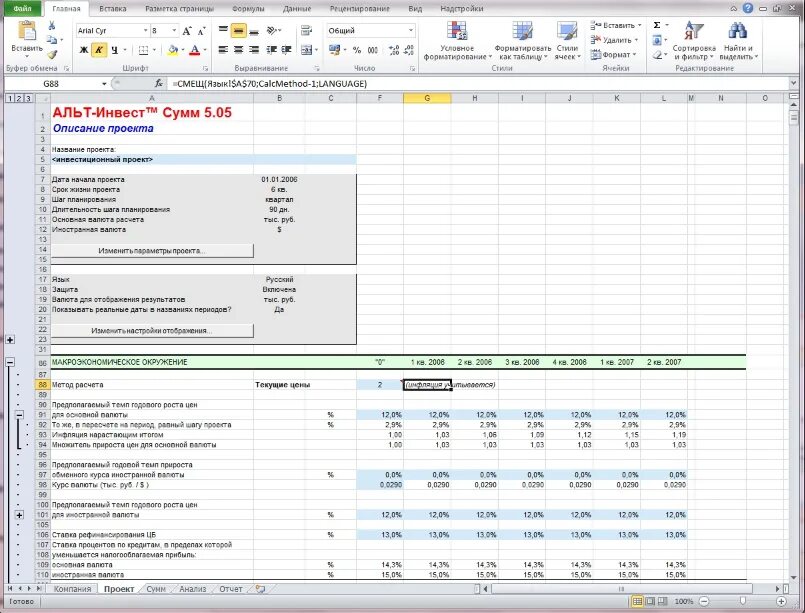
Task: Click the Paste (Вставить) clipboard icon
Action: click(x=27, y=31)
